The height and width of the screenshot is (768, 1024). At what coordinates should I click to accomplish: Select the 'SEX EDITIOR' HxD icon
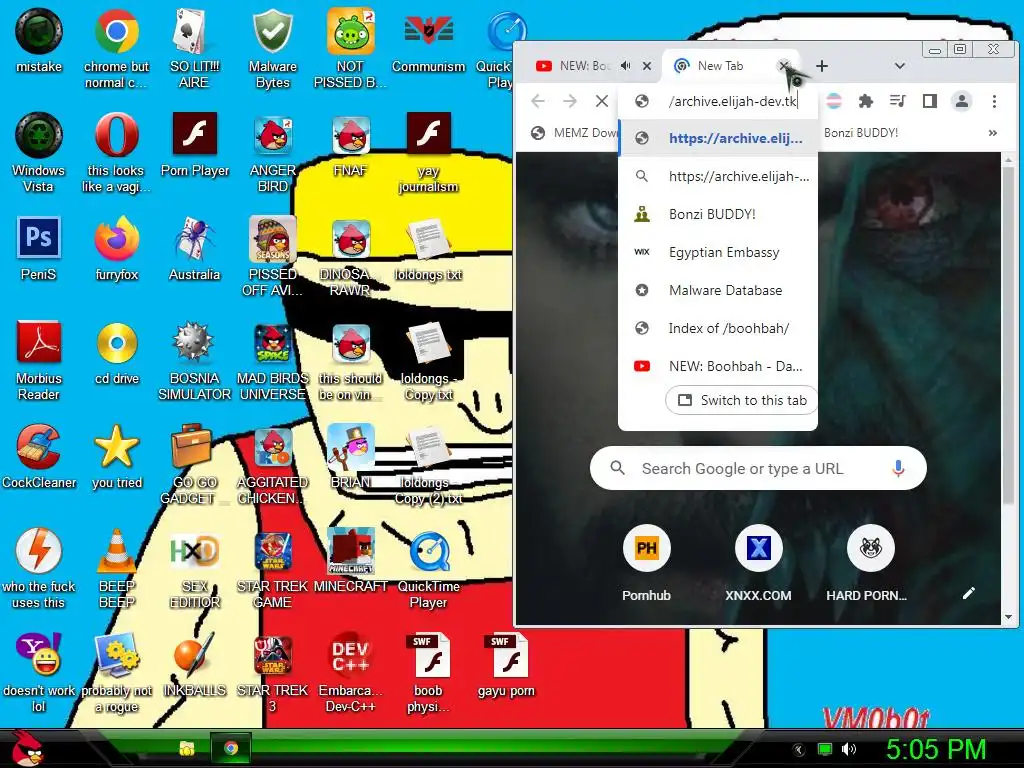pos(194,568)
